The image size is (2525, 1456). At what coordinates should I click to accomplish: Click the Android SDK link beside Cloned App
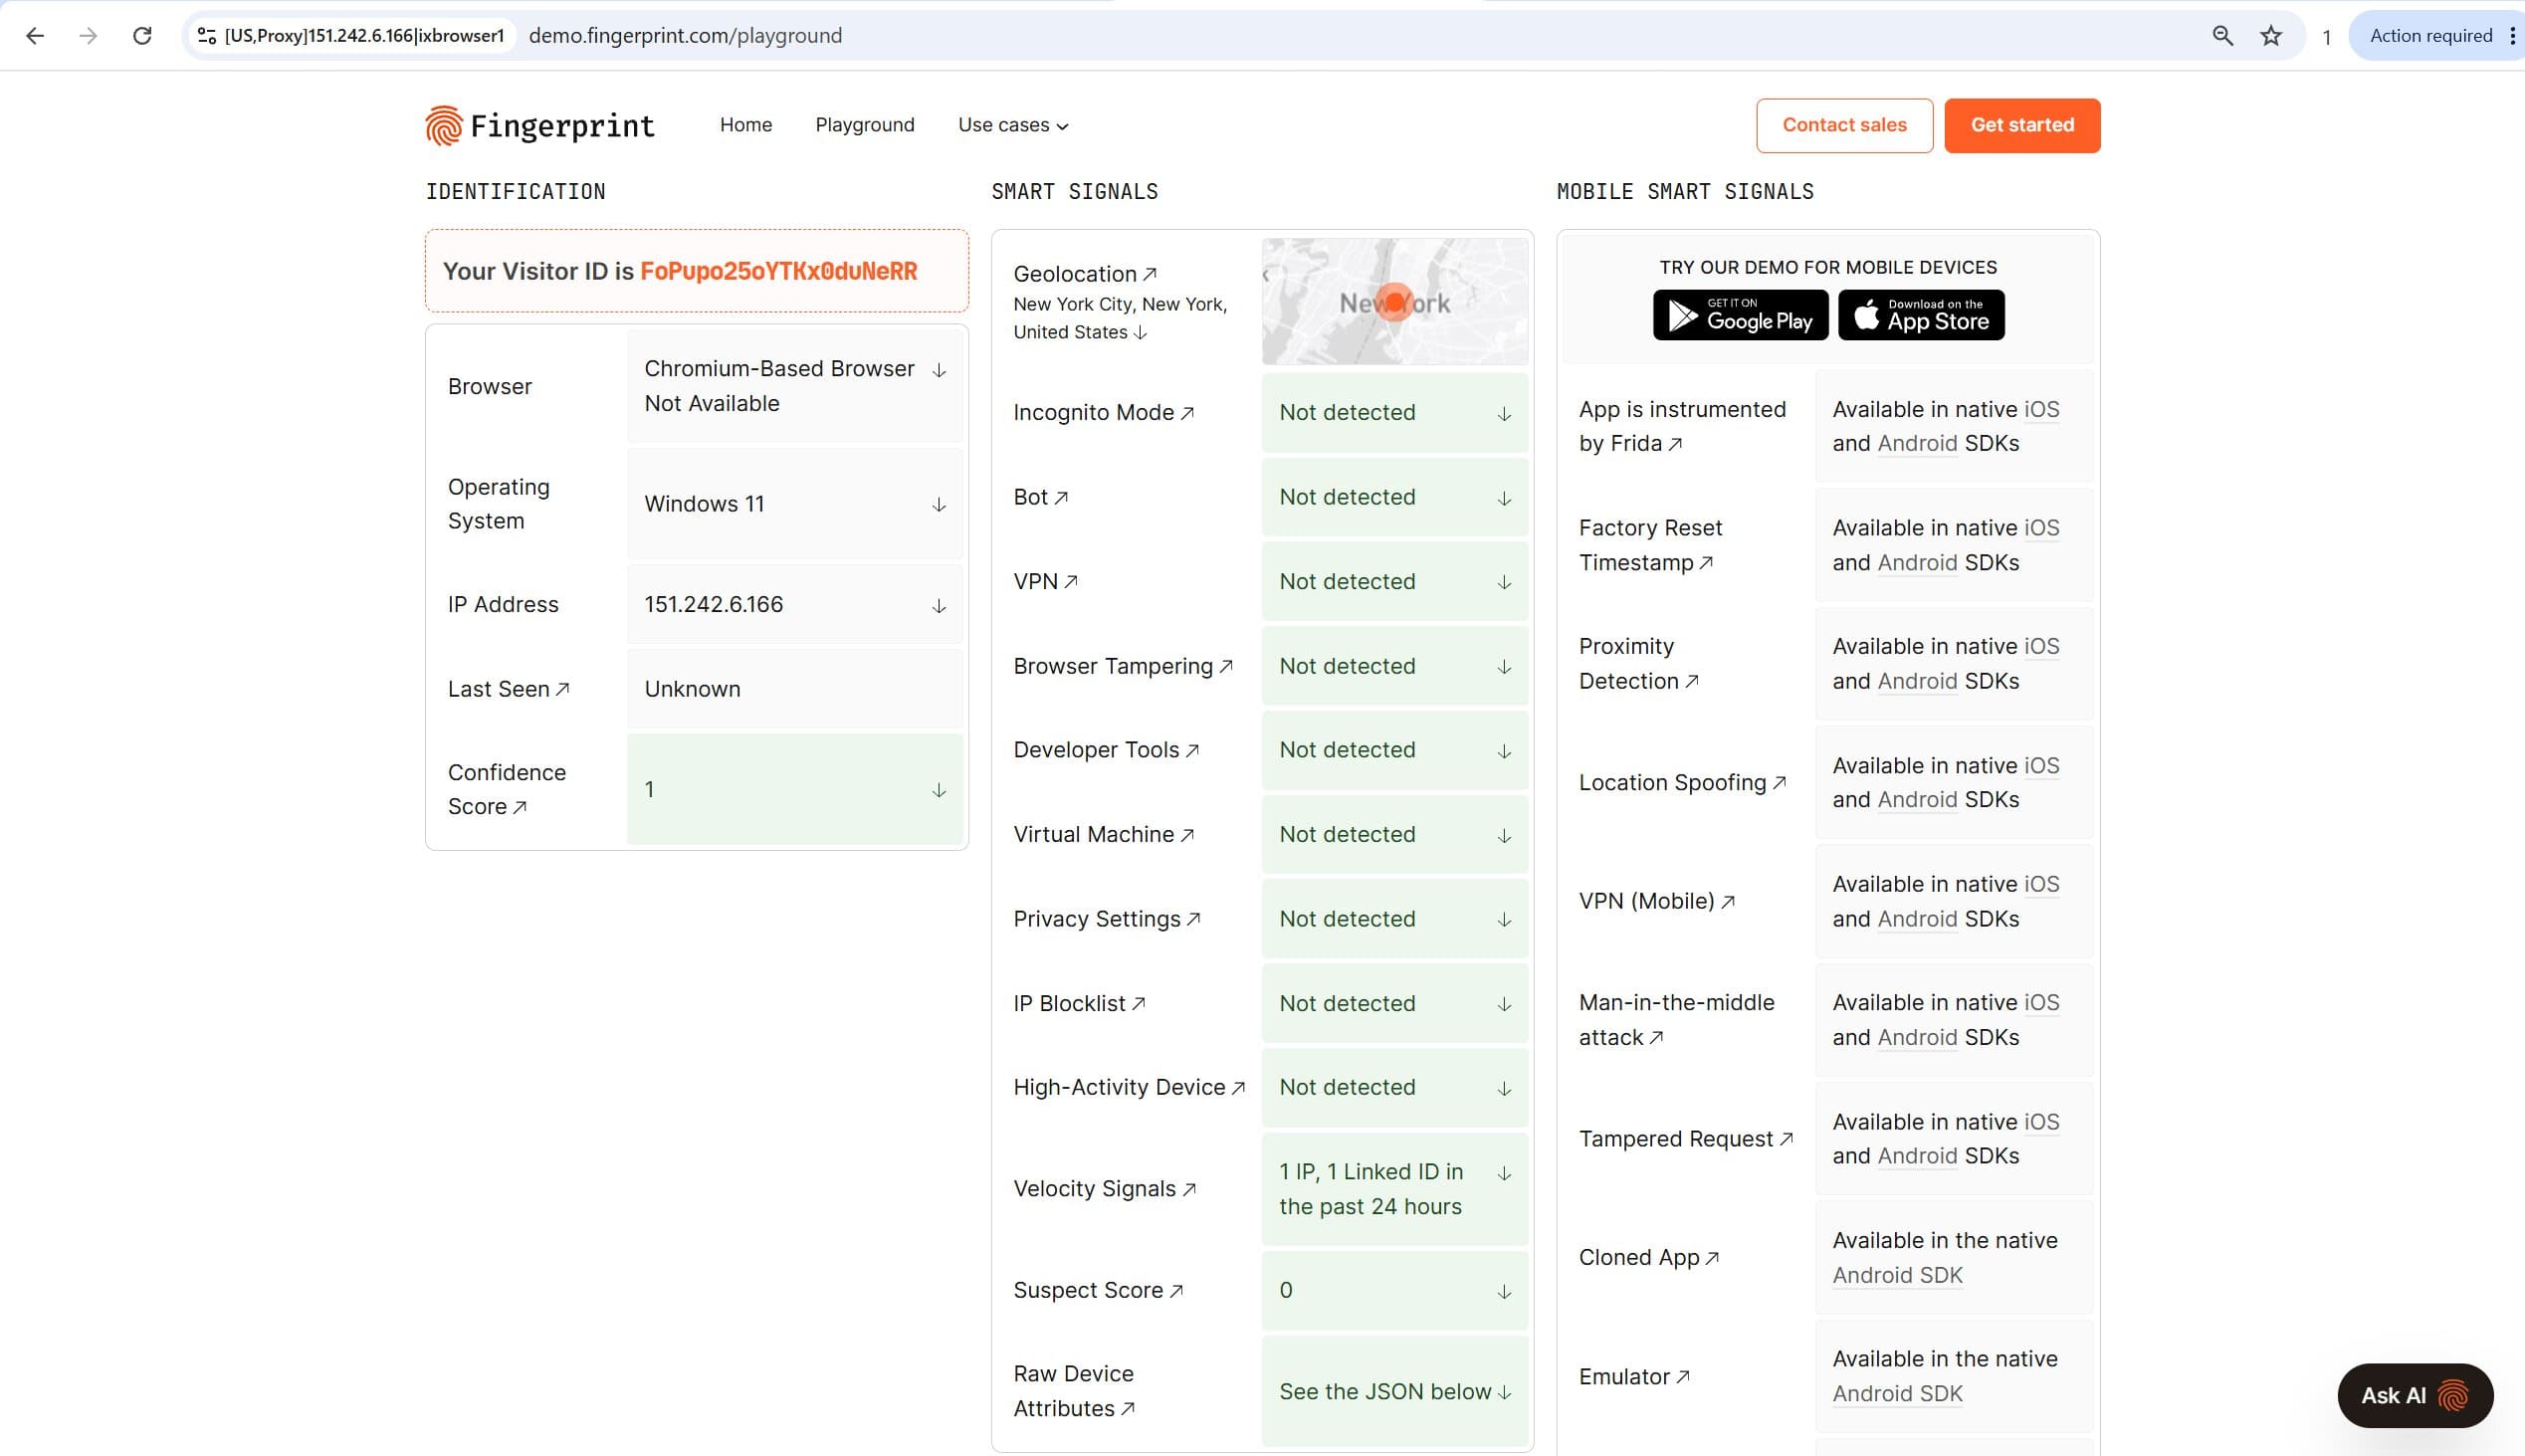coord(1897,1275)
